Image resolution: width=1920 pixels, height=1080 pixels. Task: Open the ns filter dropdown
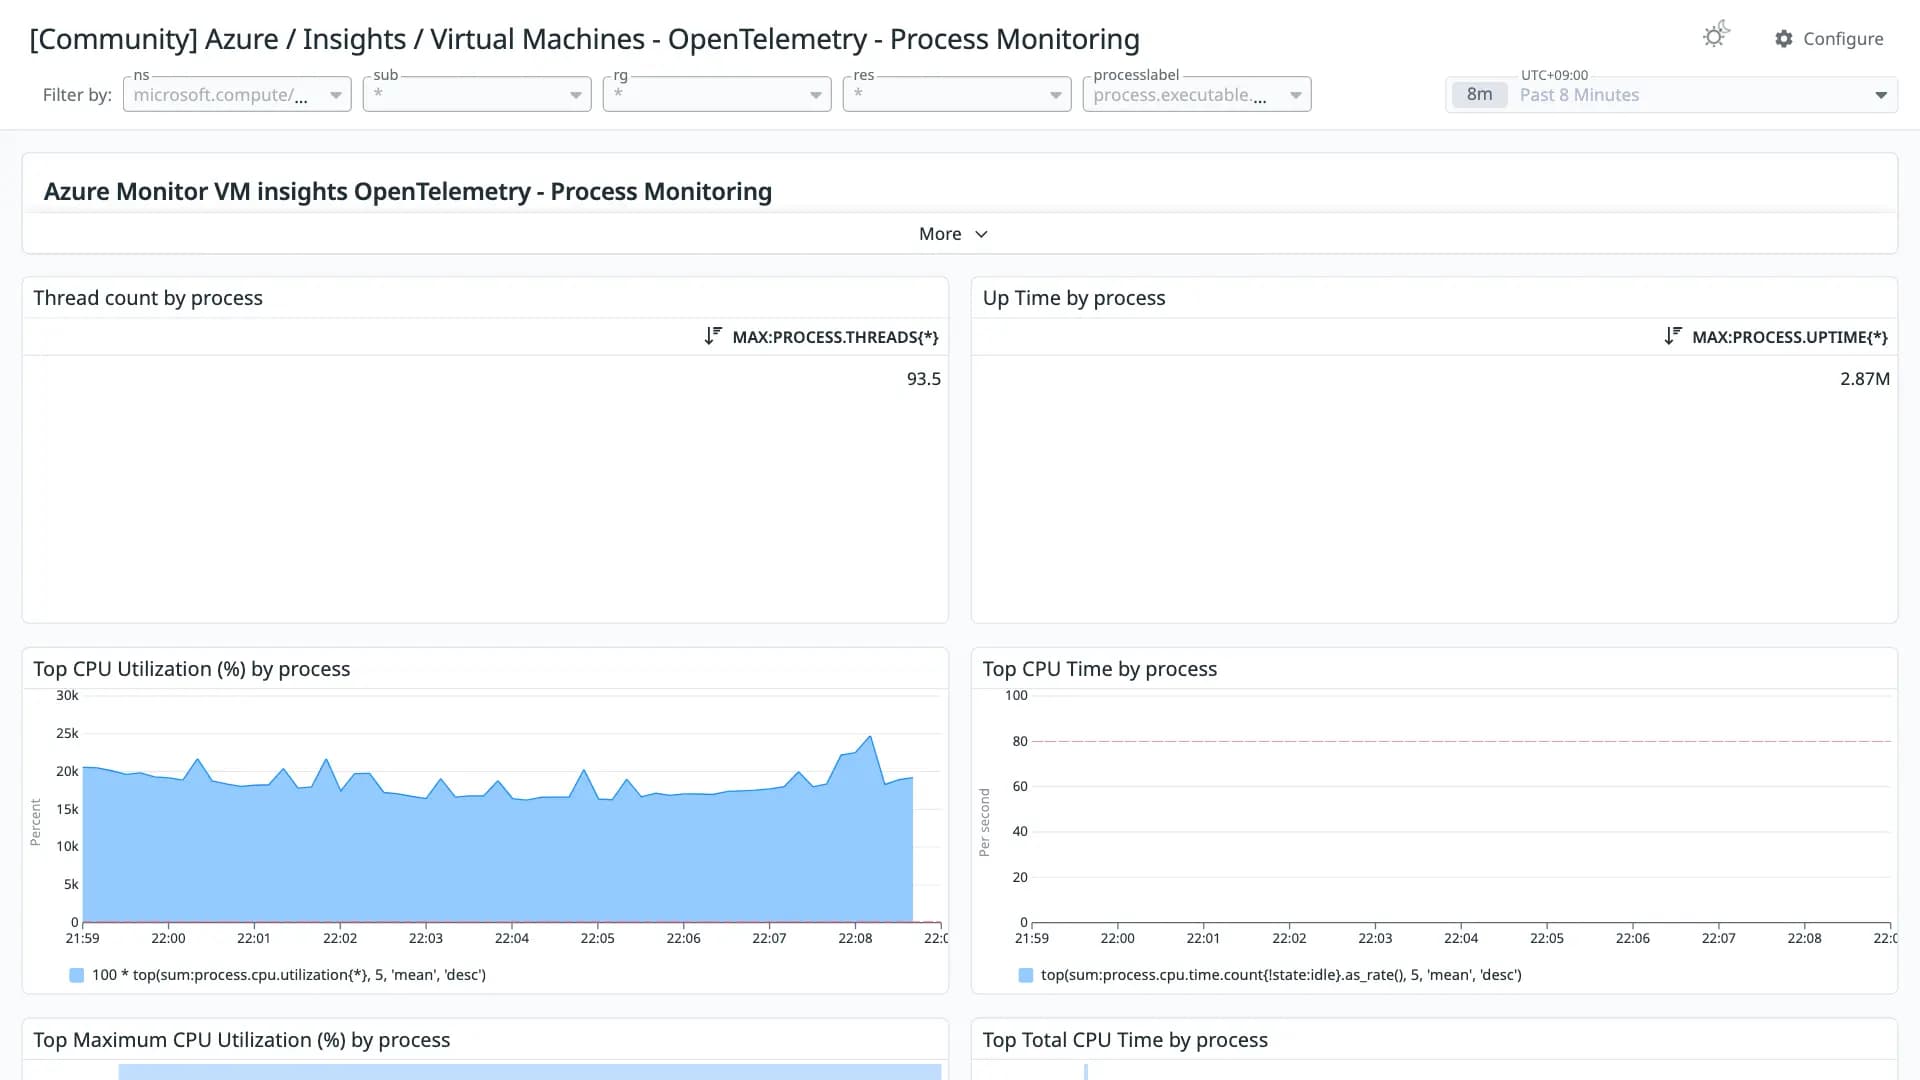(x=237, y=94)
